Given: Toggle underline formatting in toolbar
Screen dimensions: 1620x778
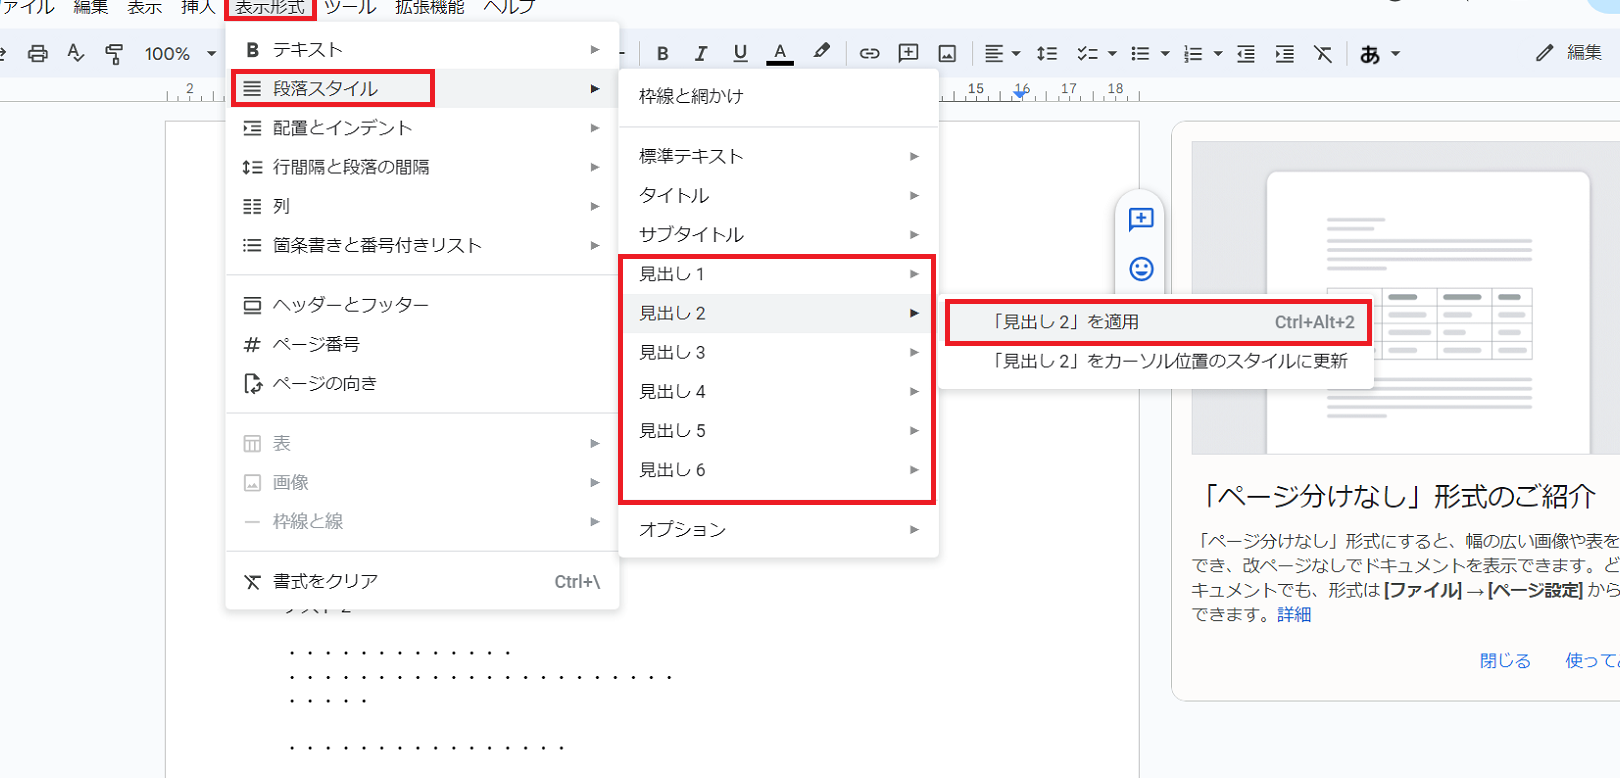Looking at the screenshot, I should [x=740, y=54].
